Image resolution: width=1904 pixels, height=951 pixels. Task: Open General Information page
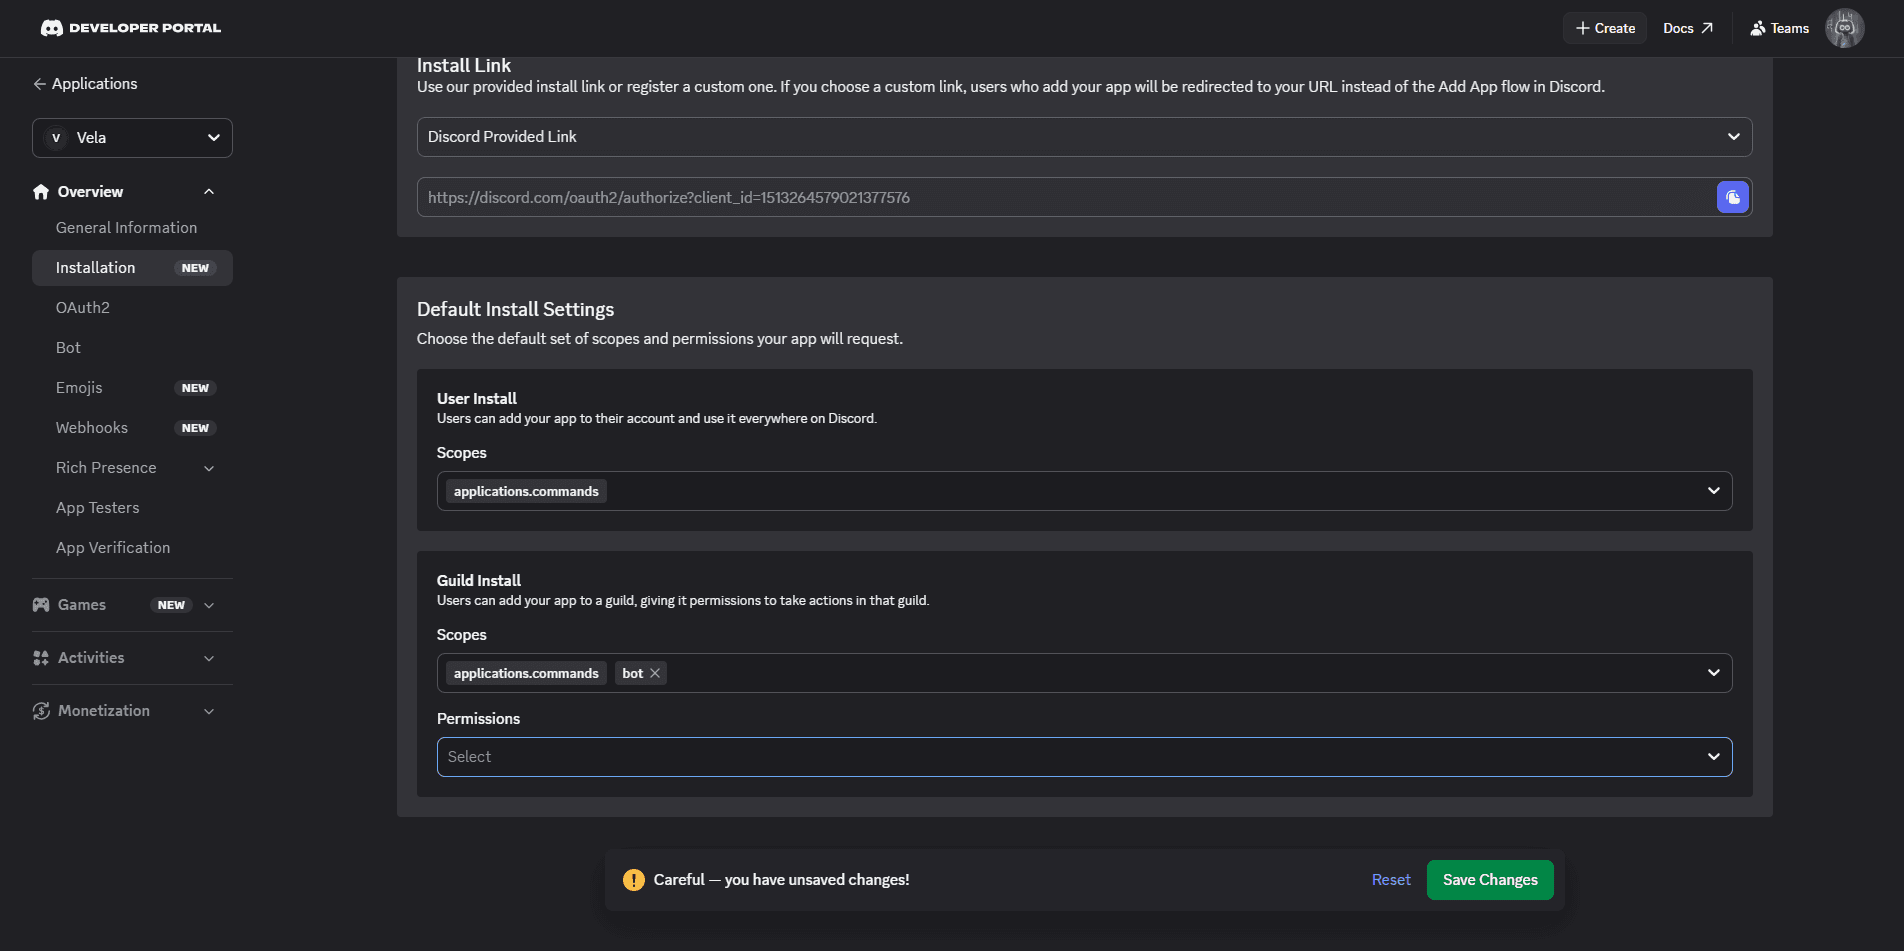click(x=127, y=228)
